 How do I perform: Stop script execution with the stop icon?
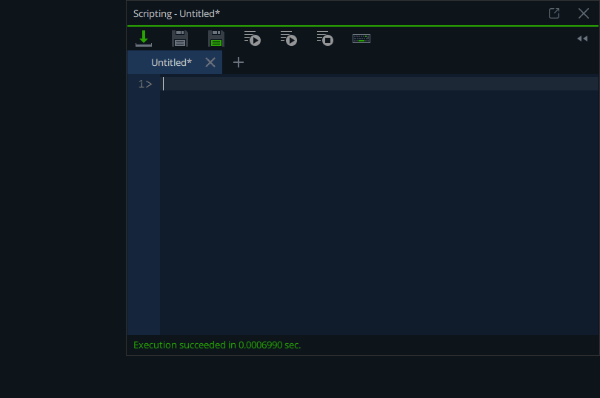(325, 39)
